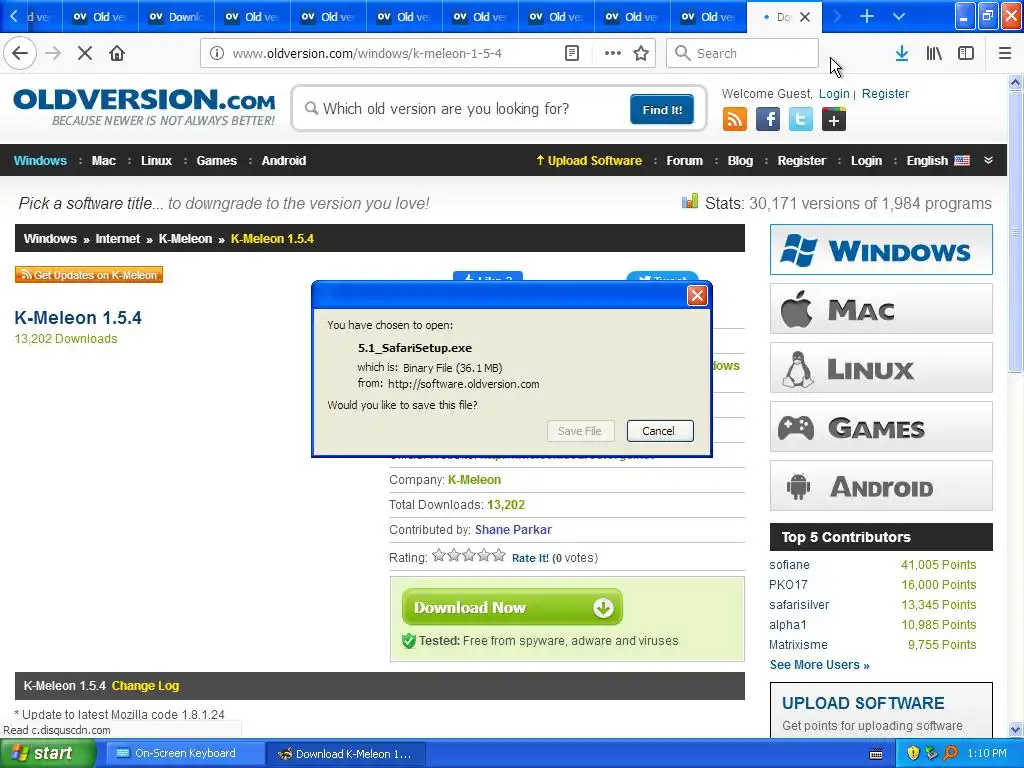Select Android in the nav bar

pyautogui.click(x=283, y=161)
